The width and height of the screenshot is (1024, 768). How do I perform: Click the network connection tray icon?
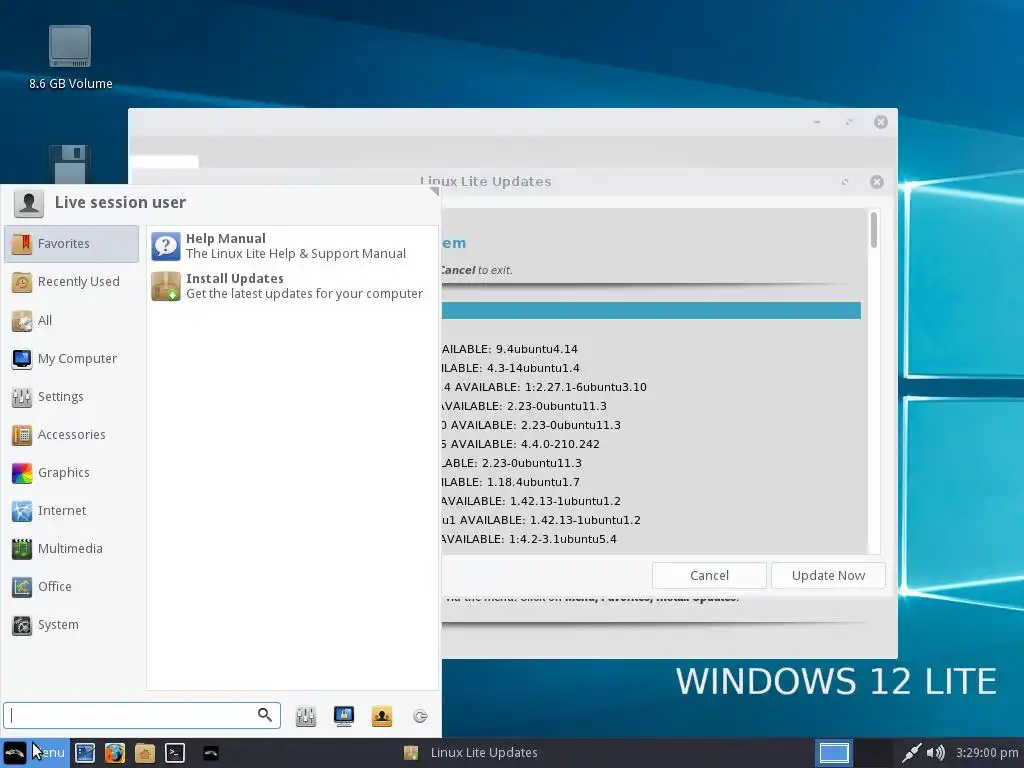tap(910, 753)
